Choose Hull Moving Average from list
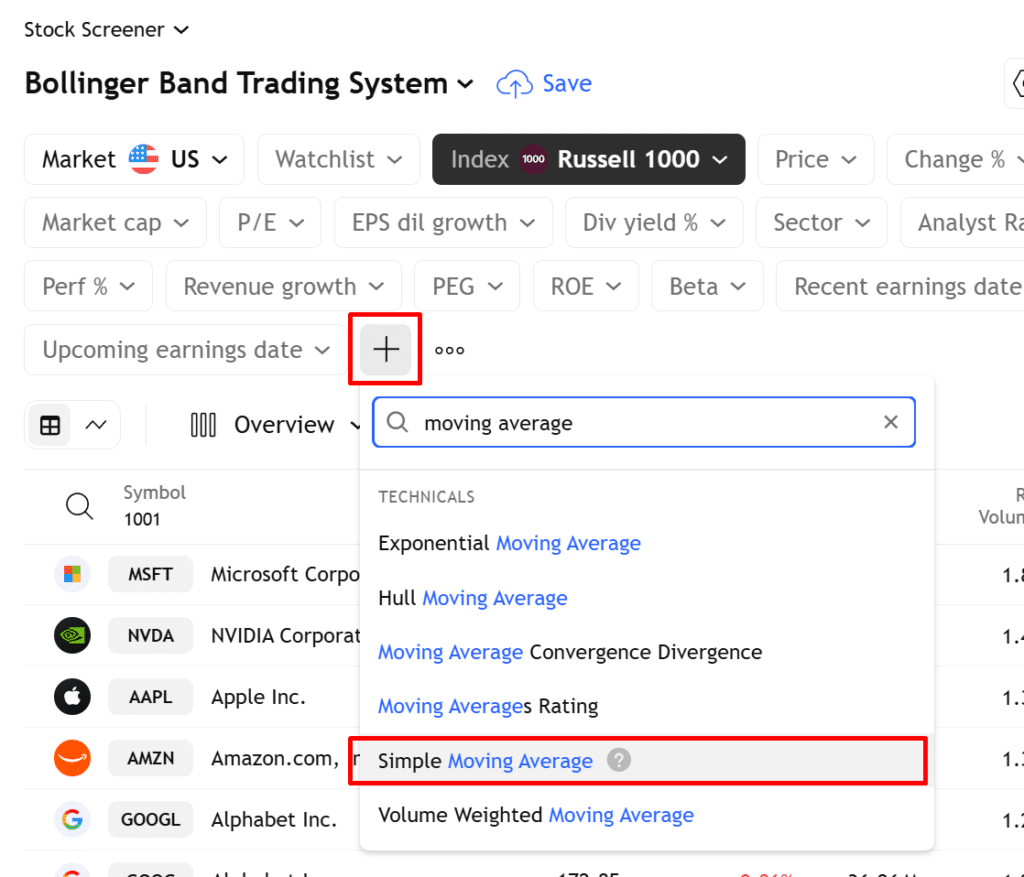The width and height of the screenshot is (1024, 877). [x=472, y=598]
